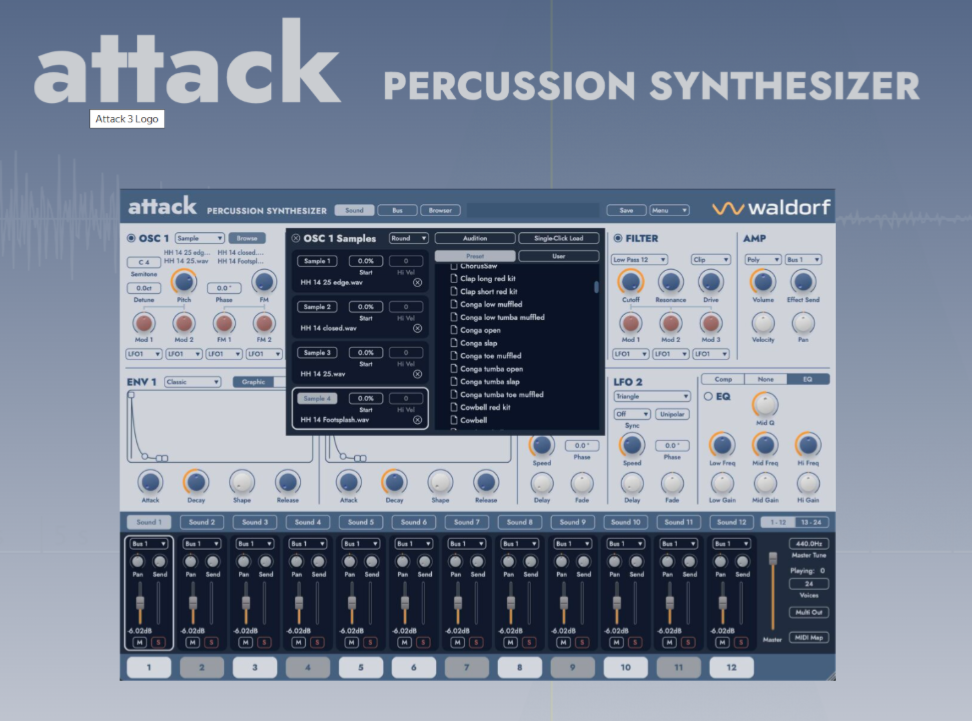
Task: Click the EQ Mid Q knob
Action: coord(765,405)
